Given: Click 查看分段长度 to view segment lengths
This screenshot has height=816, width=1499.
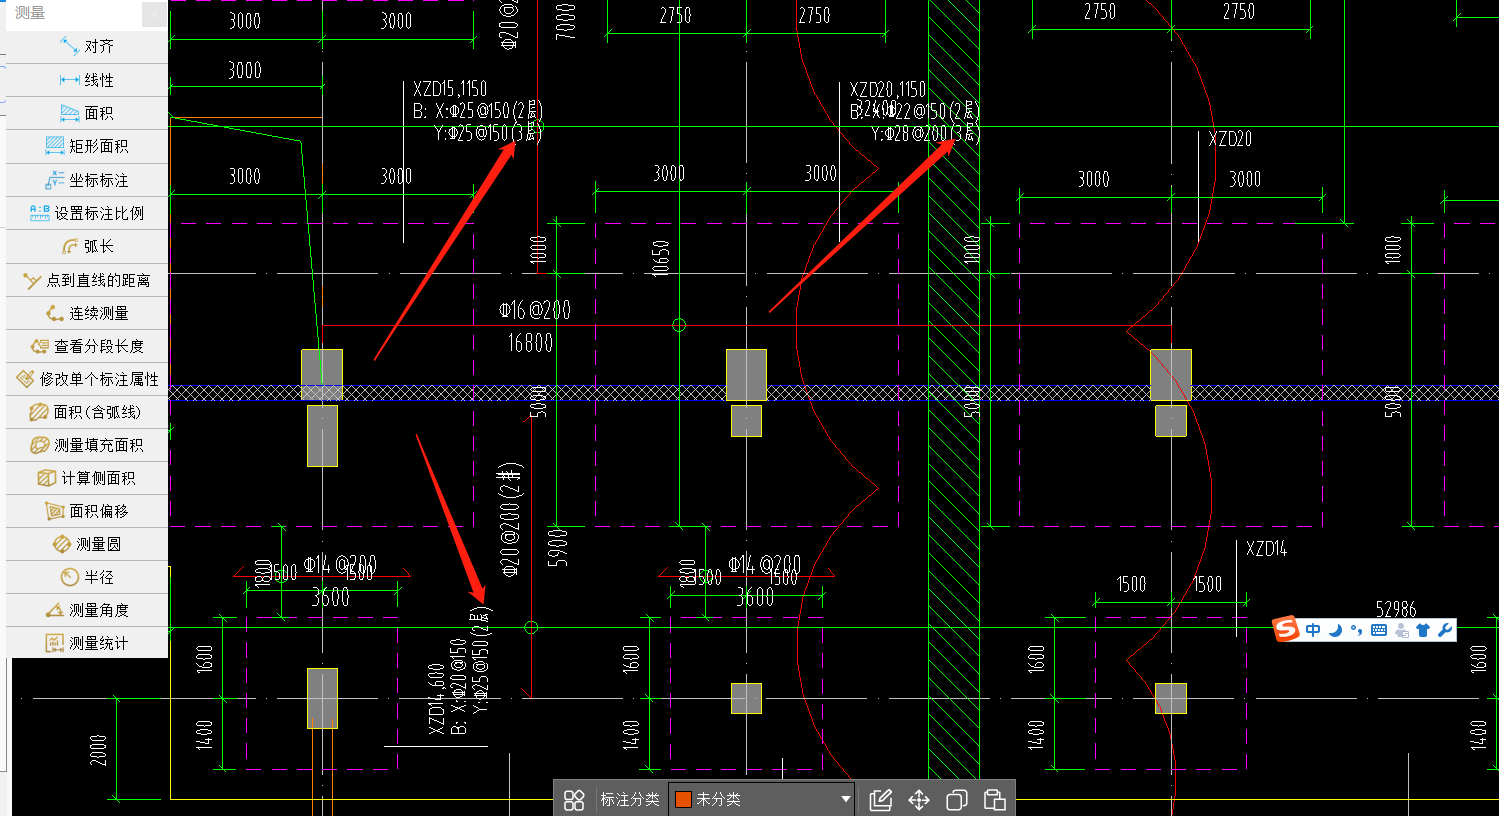Looking at the screenshot, I should [x=87, y=346].
